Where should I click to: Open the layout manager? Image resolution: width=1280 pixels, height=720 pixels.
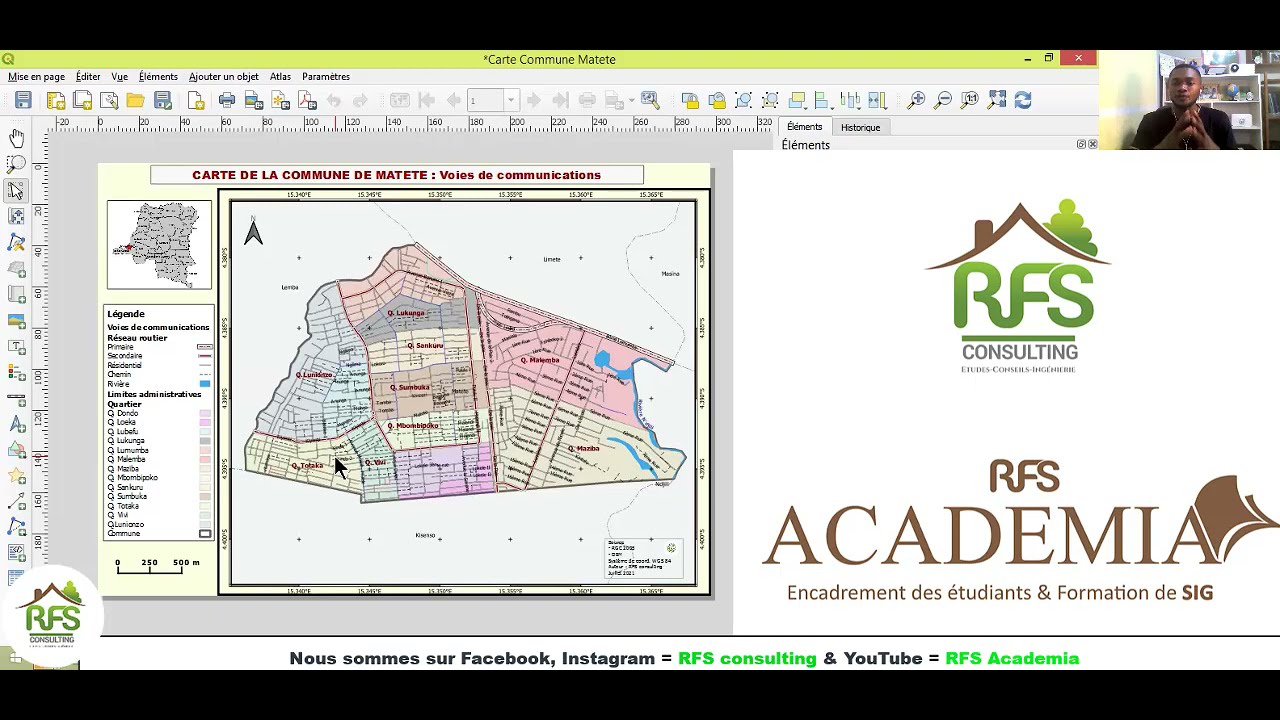tap(109, 100)
